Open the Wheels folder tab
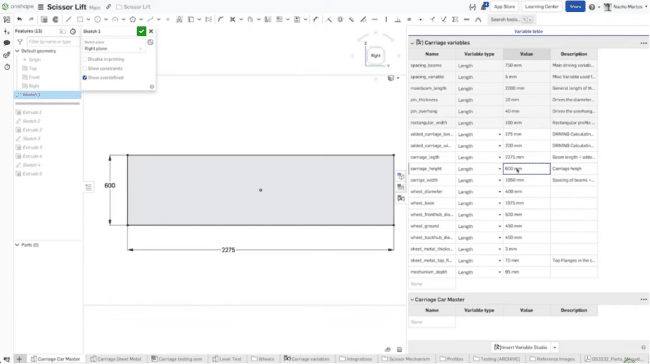 click(263, 359)
